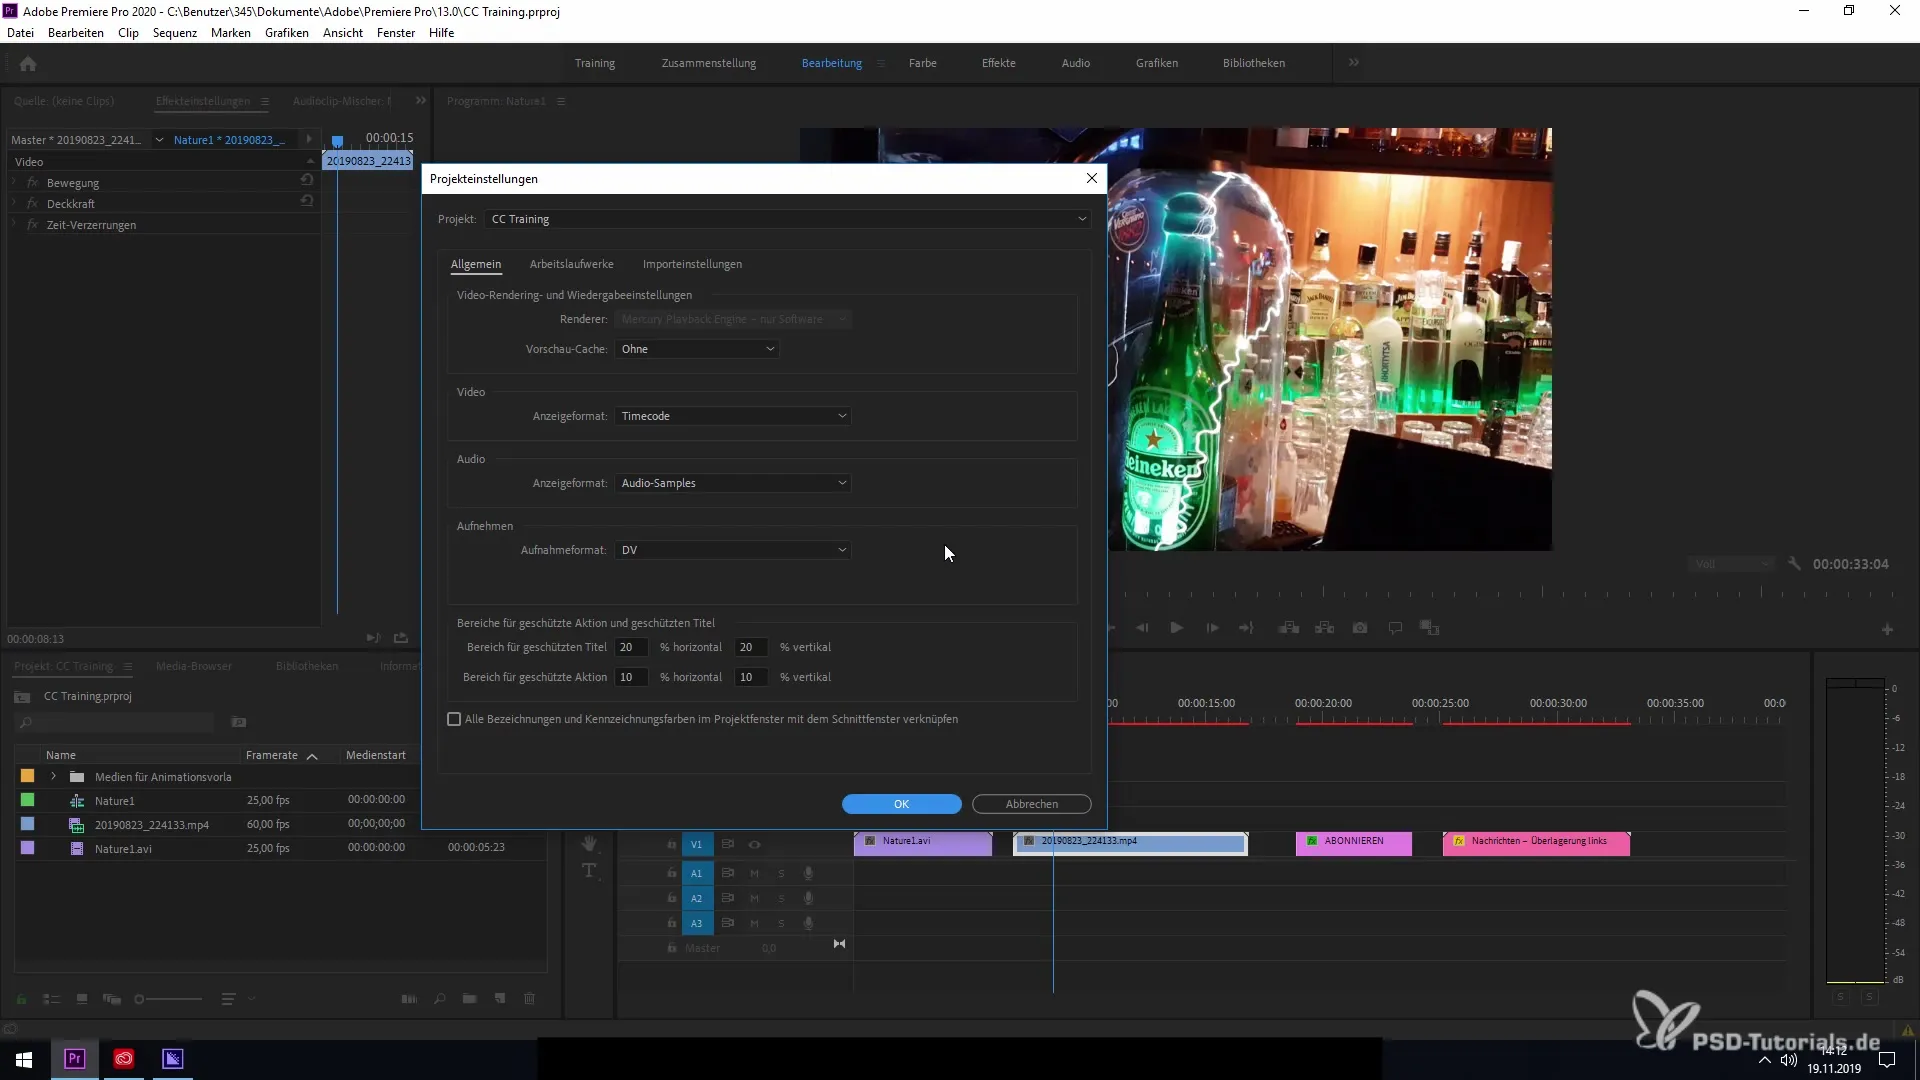Toggle sync lock for track V1
The width and height of the screenshot is (1920, 1080).
[x=728, y=845]
